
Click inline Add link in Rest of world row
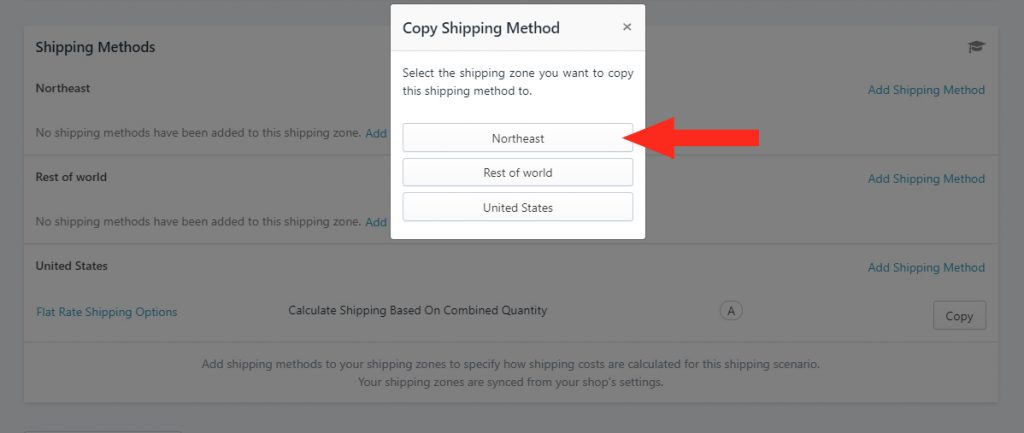(376, 222)
